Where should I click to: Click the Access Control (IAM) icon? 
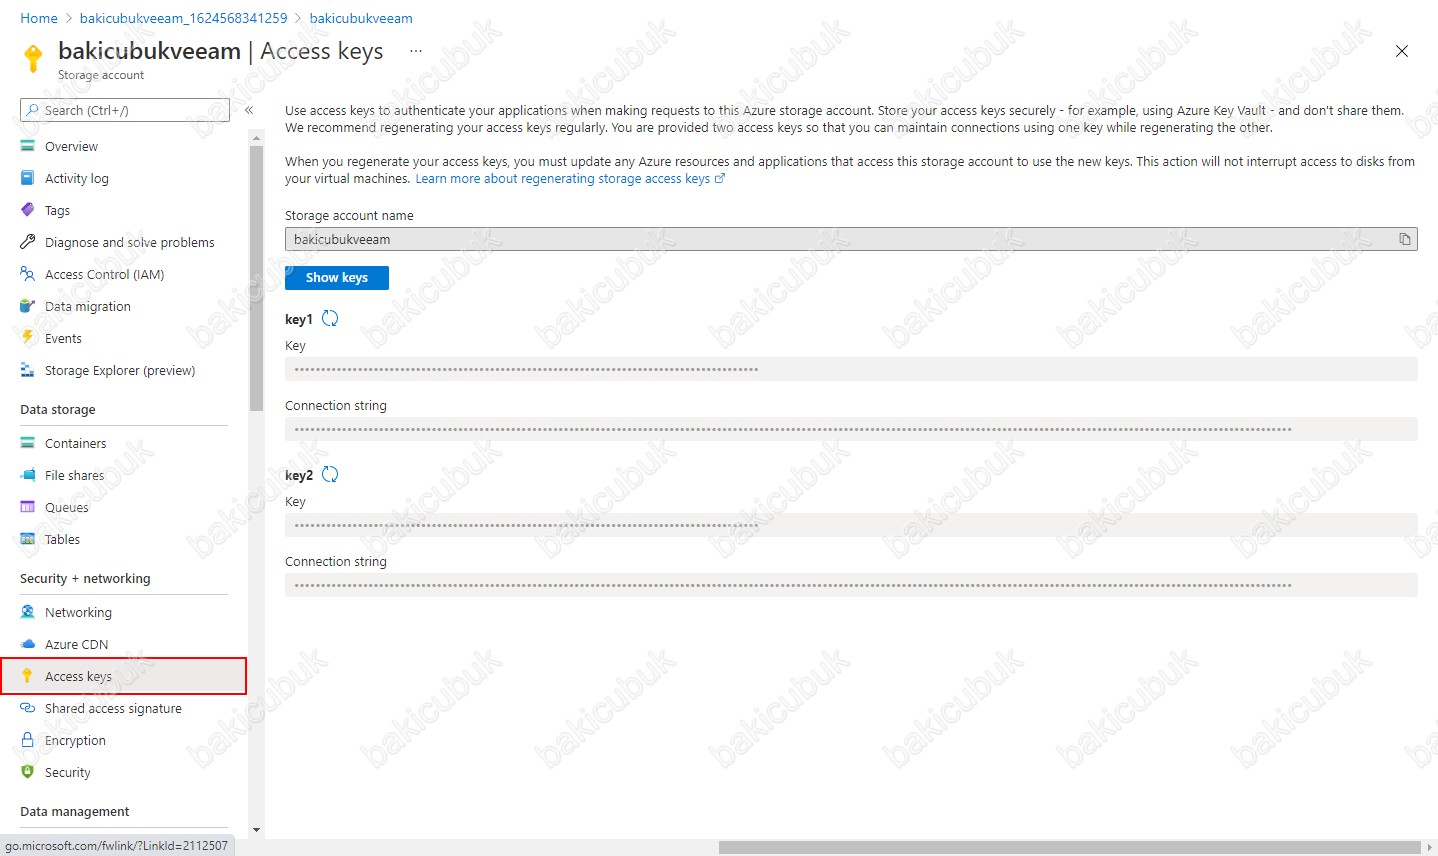coord(27,274)
